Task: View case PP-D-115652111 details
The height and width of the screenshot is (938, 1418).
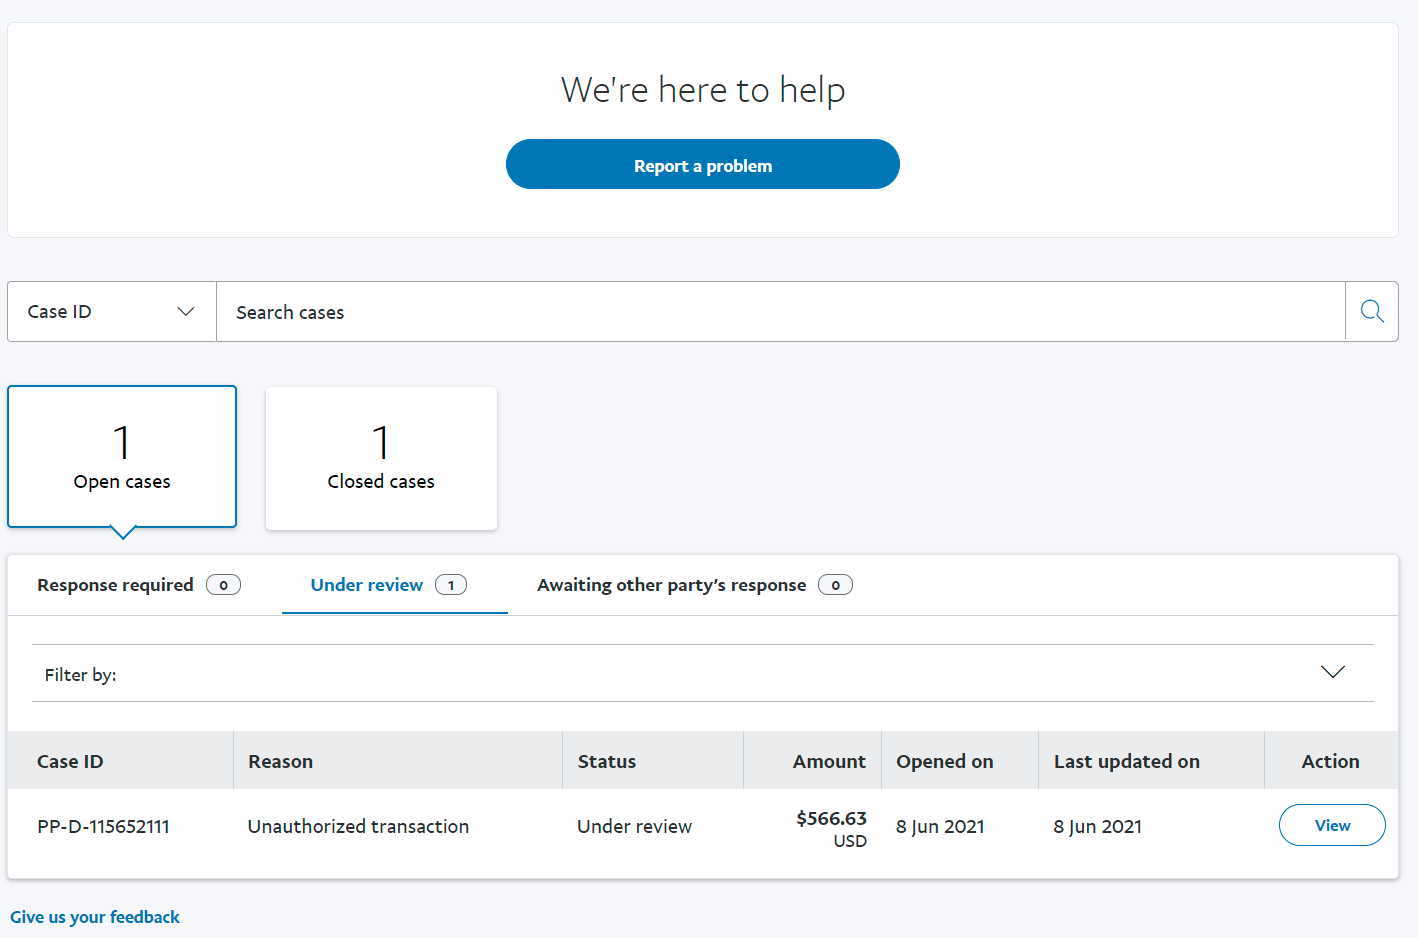Action: 1331,825
